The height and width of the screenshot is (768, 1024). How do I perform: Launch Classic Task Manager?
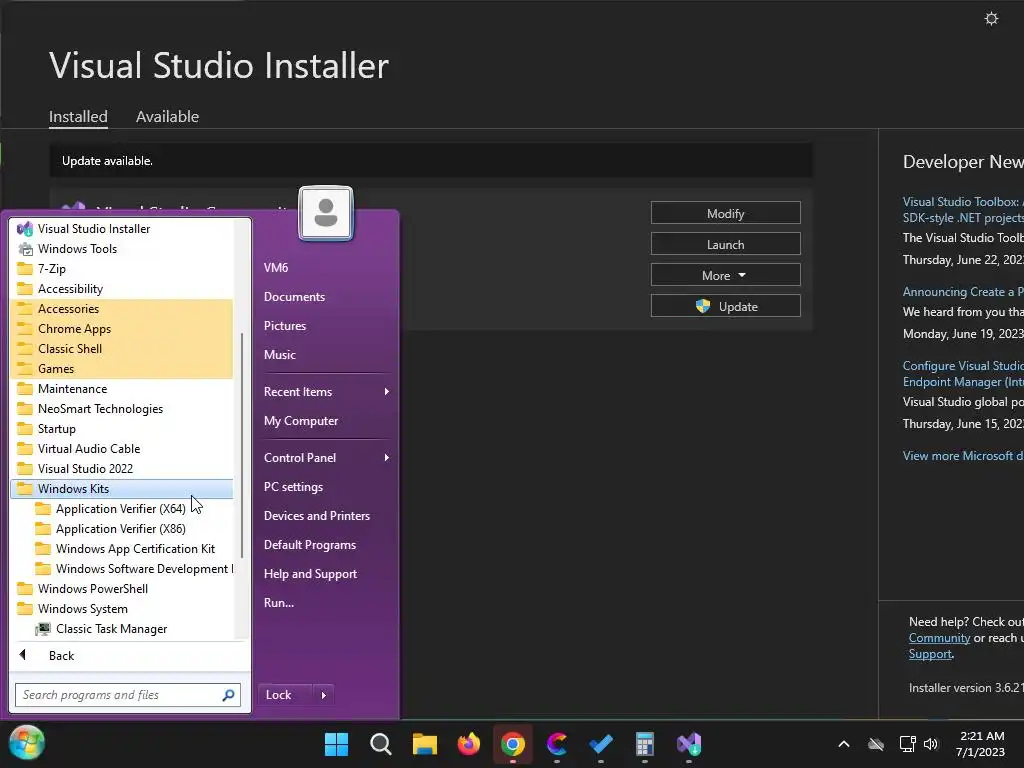(x=121, y=629)
